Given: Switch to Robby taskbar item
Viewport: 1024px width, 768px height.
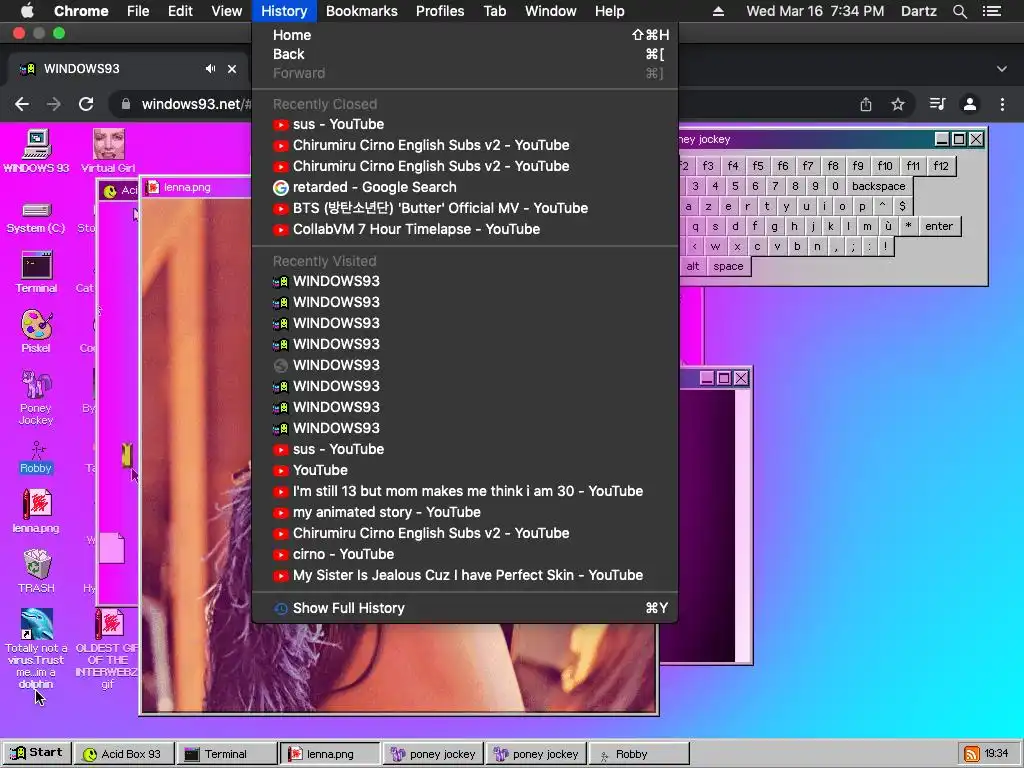Looking at the screenshot, I should click(639, 754).
